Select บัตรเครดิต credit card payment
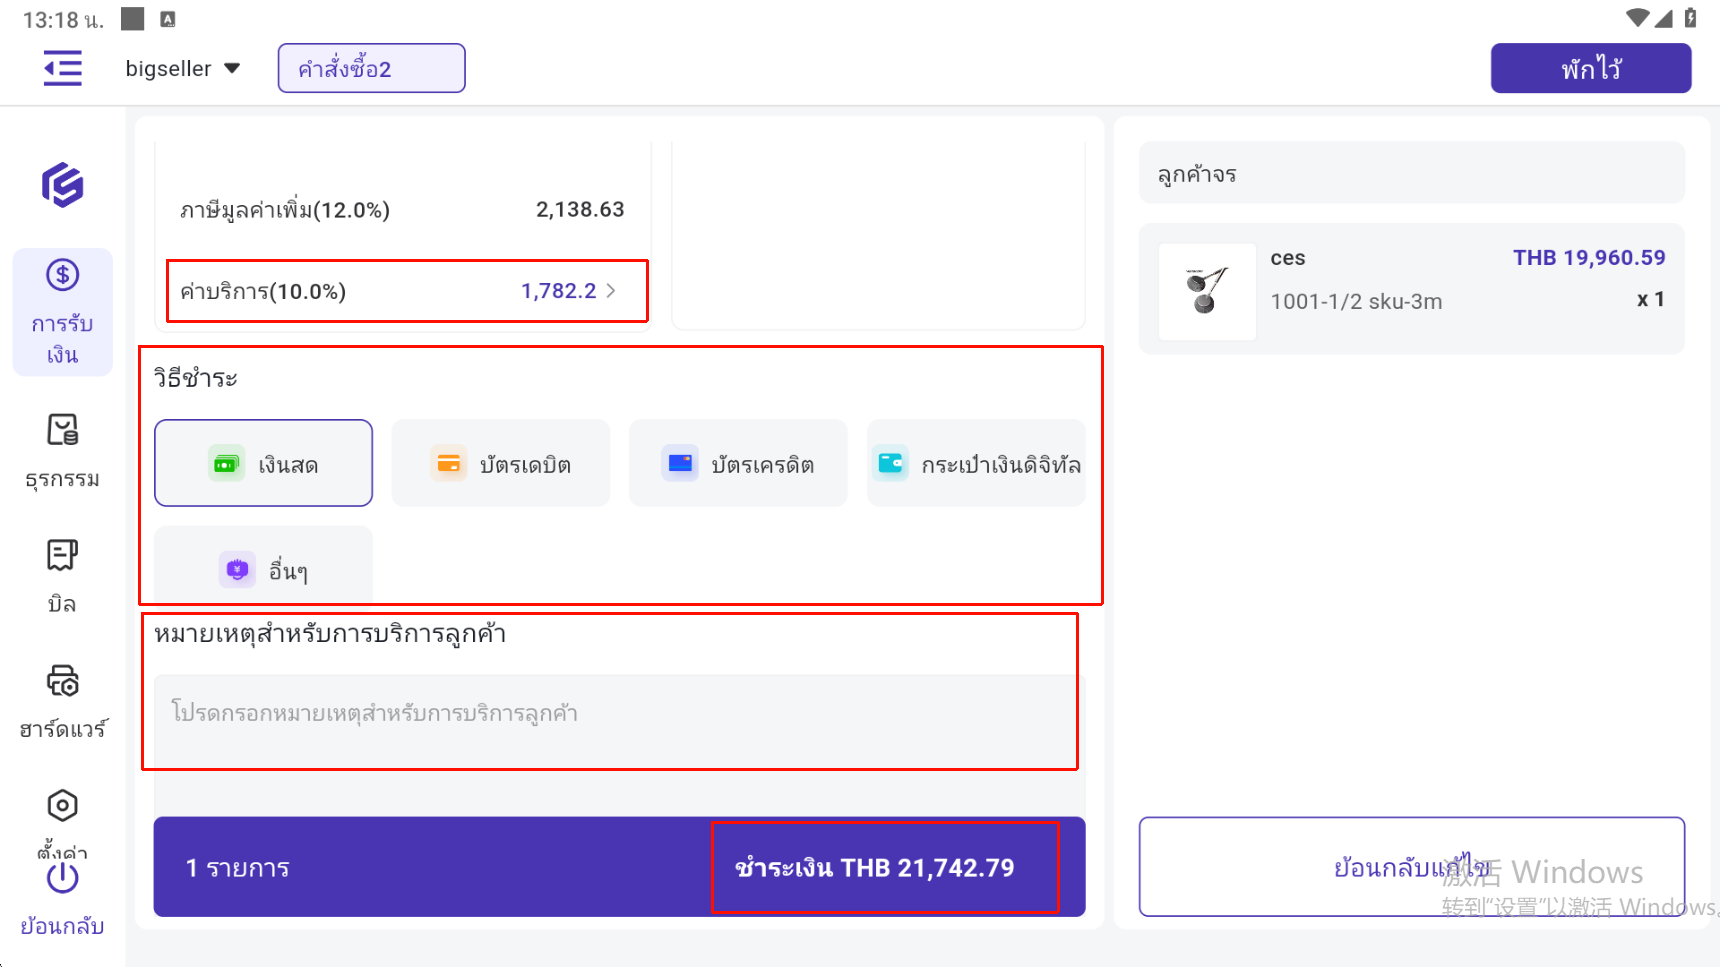The height and width of the screenshot is (967, 1720). pyautogui.click(x=738, y=464)
